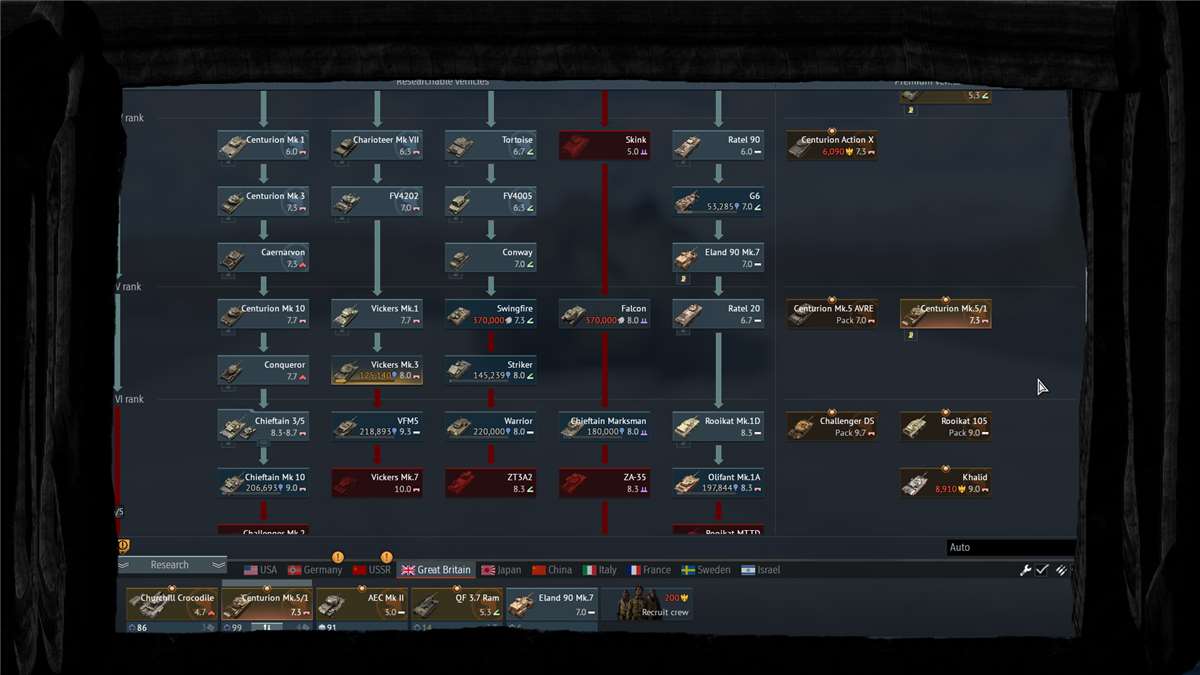Select the Chieftain Marksman card

point(605,426)
